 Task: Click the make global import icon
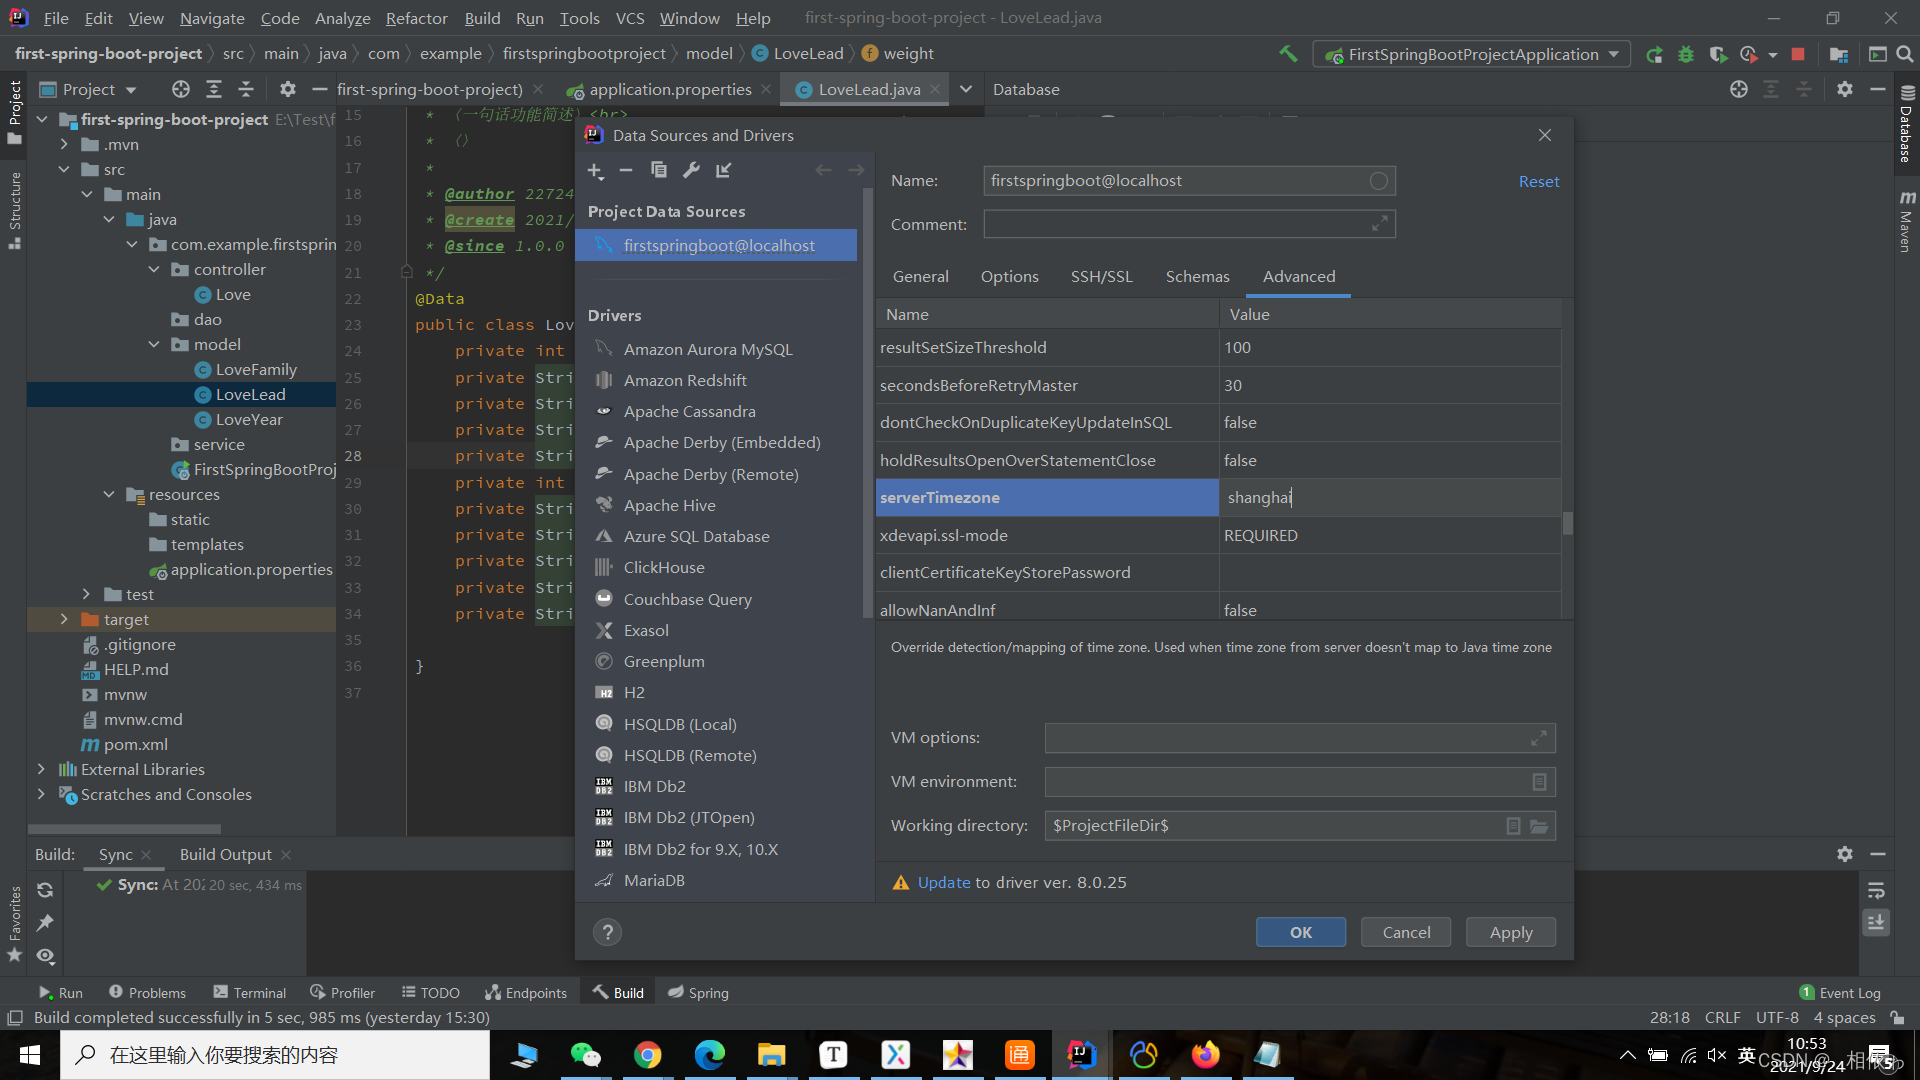(x=724, y=170)
